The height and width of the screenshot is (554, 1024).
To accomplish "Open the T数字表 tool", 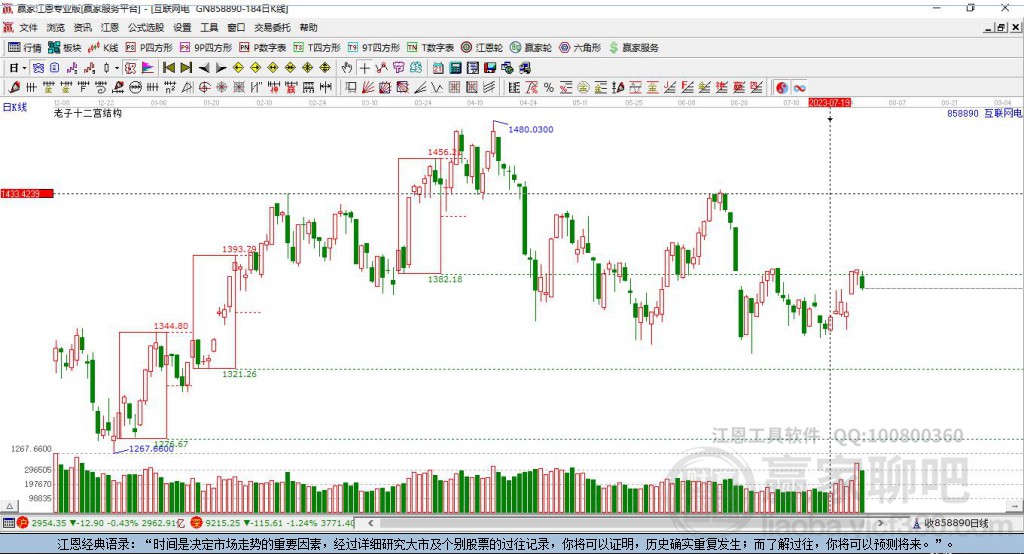I will click(430, 48).
